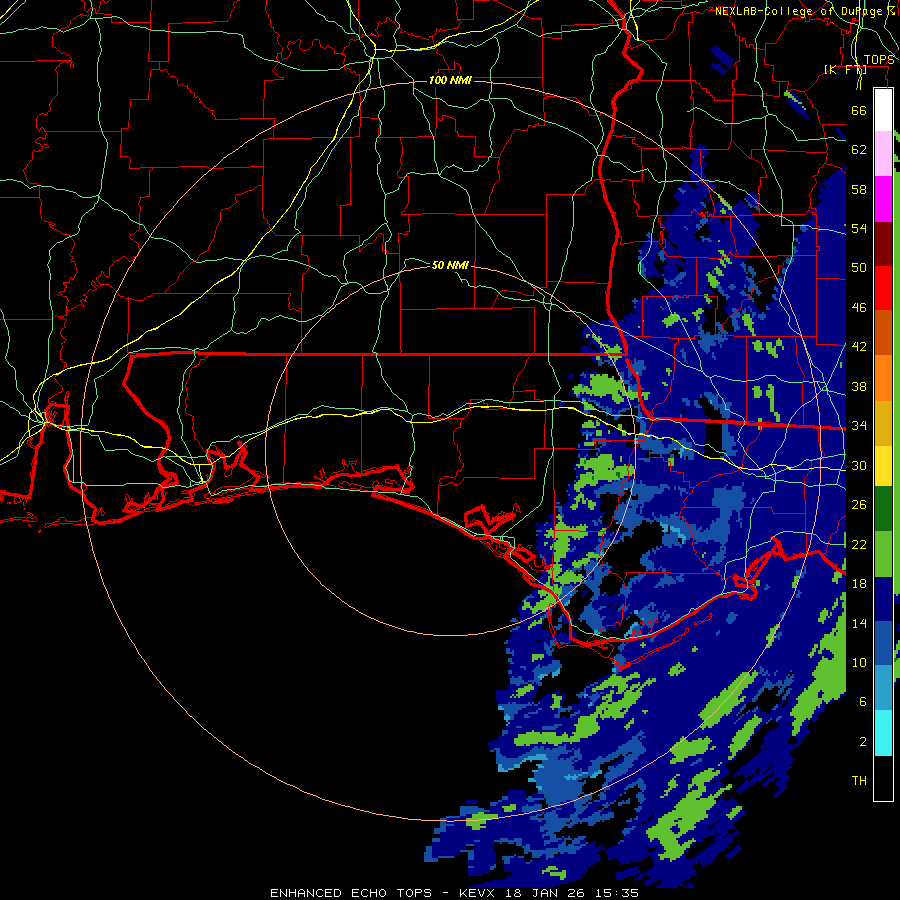This screenshot has height=900, width=900.
Task: Click the TOPS legend heading
Action: pos(879,60)
